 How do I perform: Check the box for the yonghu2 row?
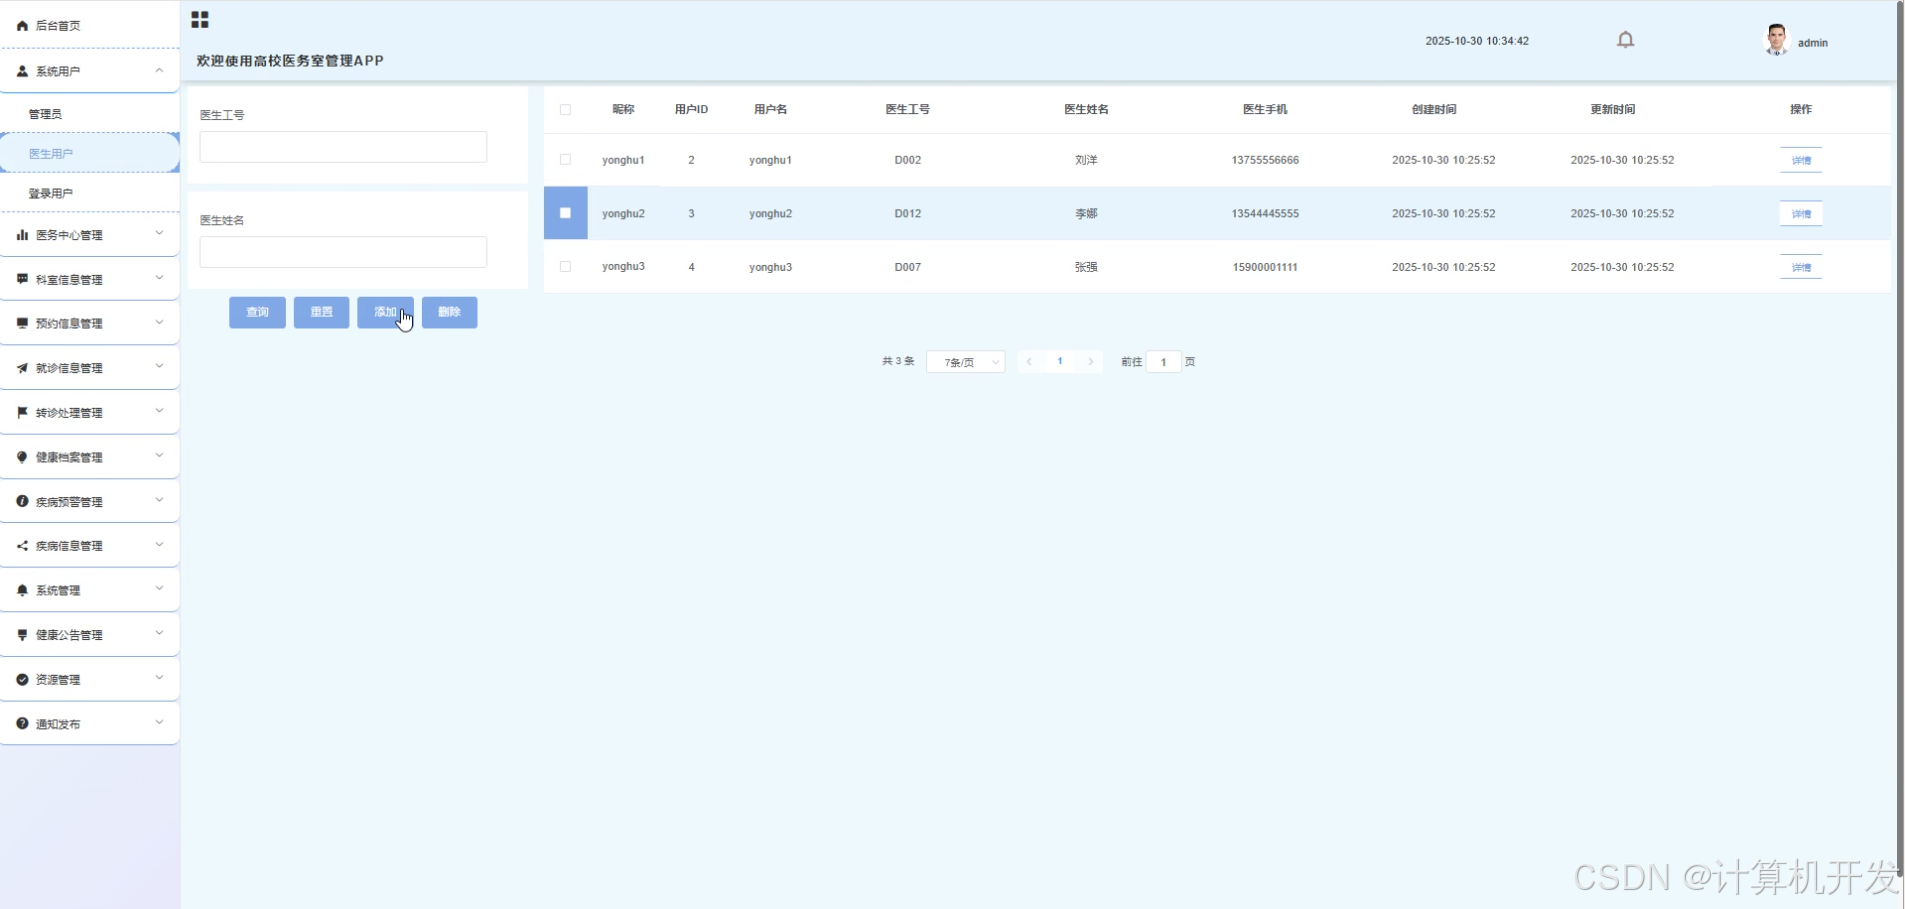click(x=565, y=213)
